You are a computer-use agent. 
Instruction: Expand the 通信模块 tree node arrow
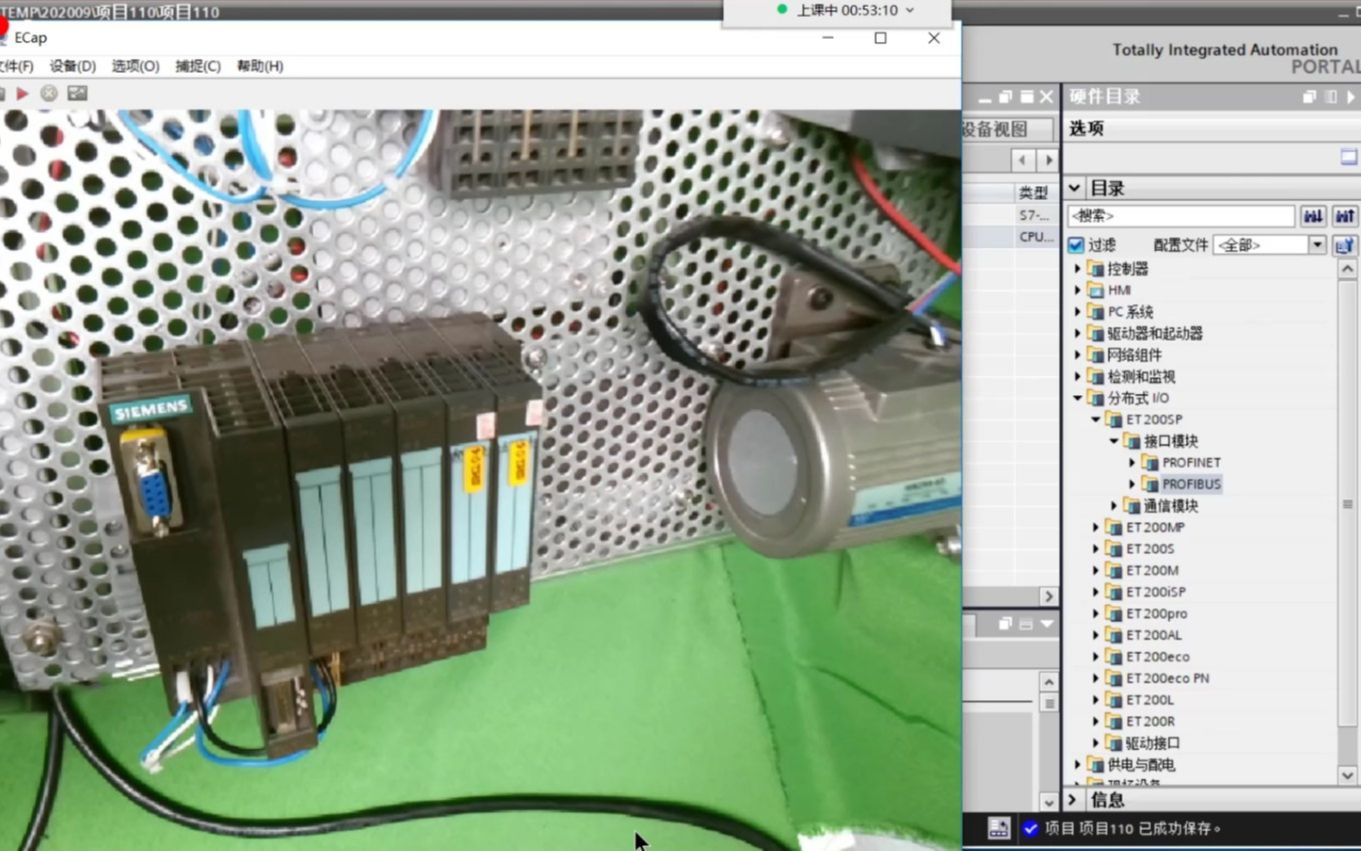1114,506
